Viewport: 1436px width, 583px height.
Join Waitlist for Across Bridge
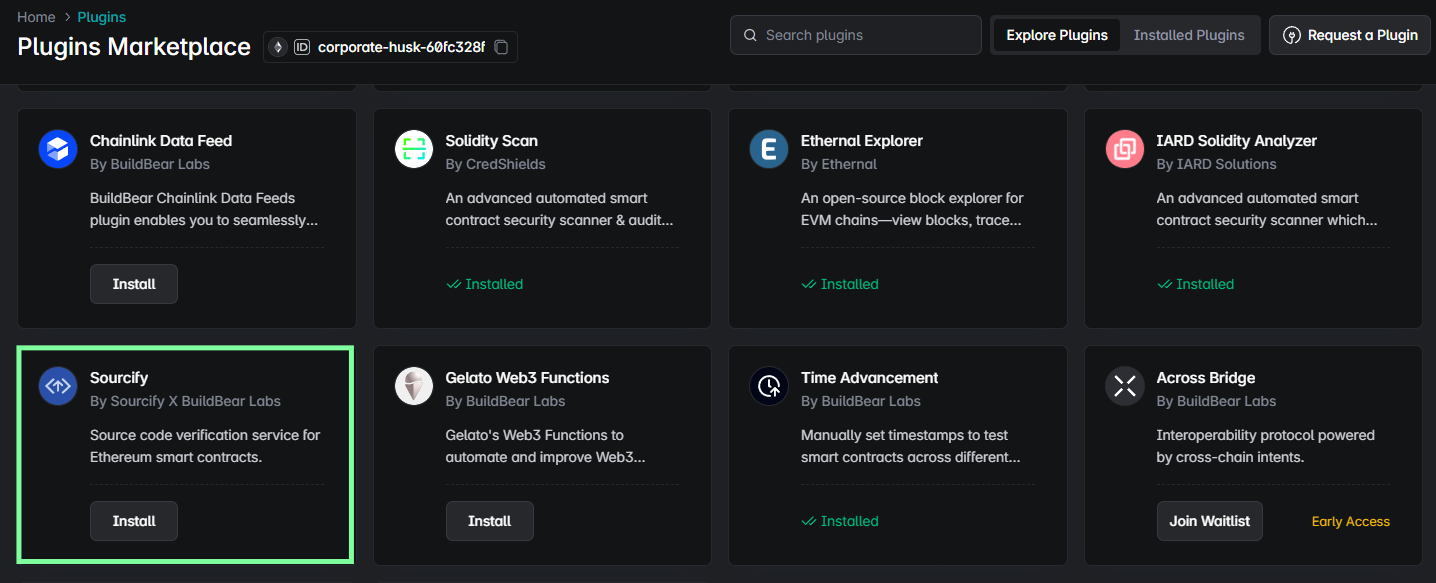(1209, 521)
